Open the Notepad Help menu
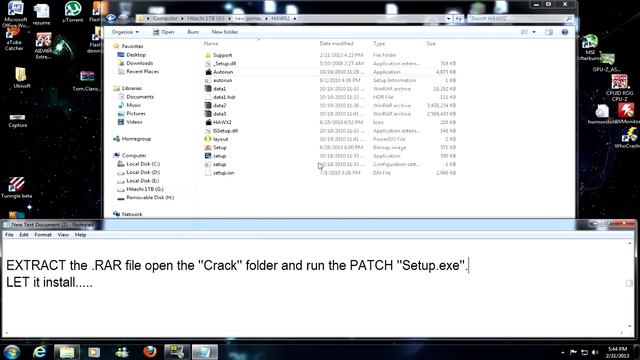The image size is (640, 360). pos(80,235)
